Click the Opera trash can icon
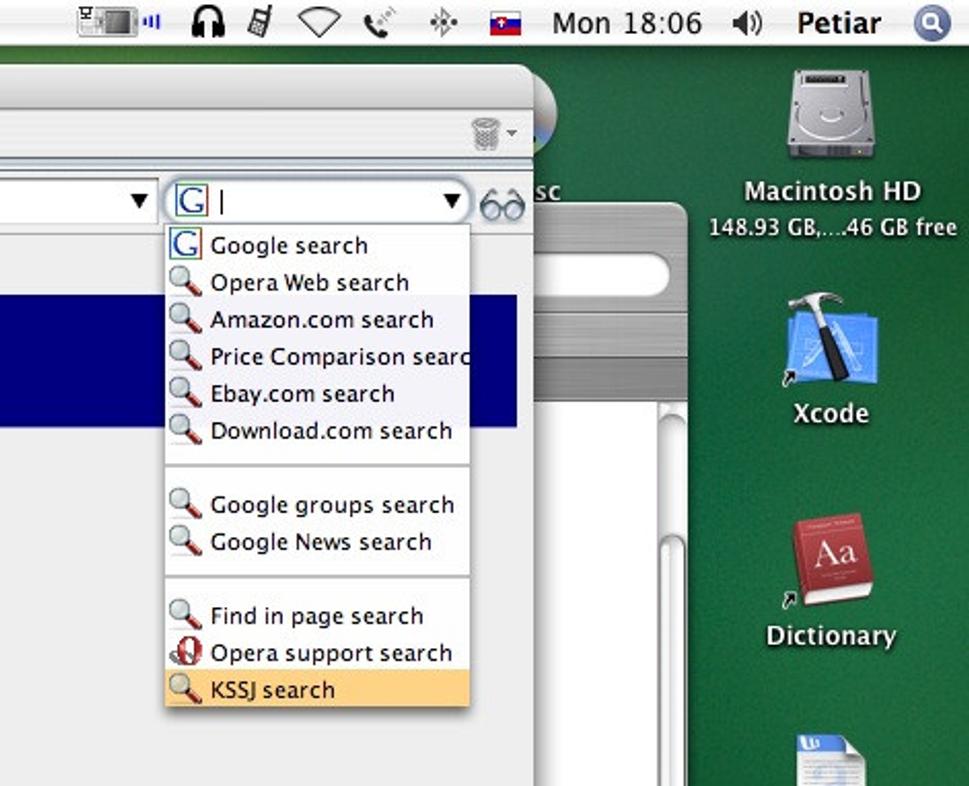 coord(486,133)
